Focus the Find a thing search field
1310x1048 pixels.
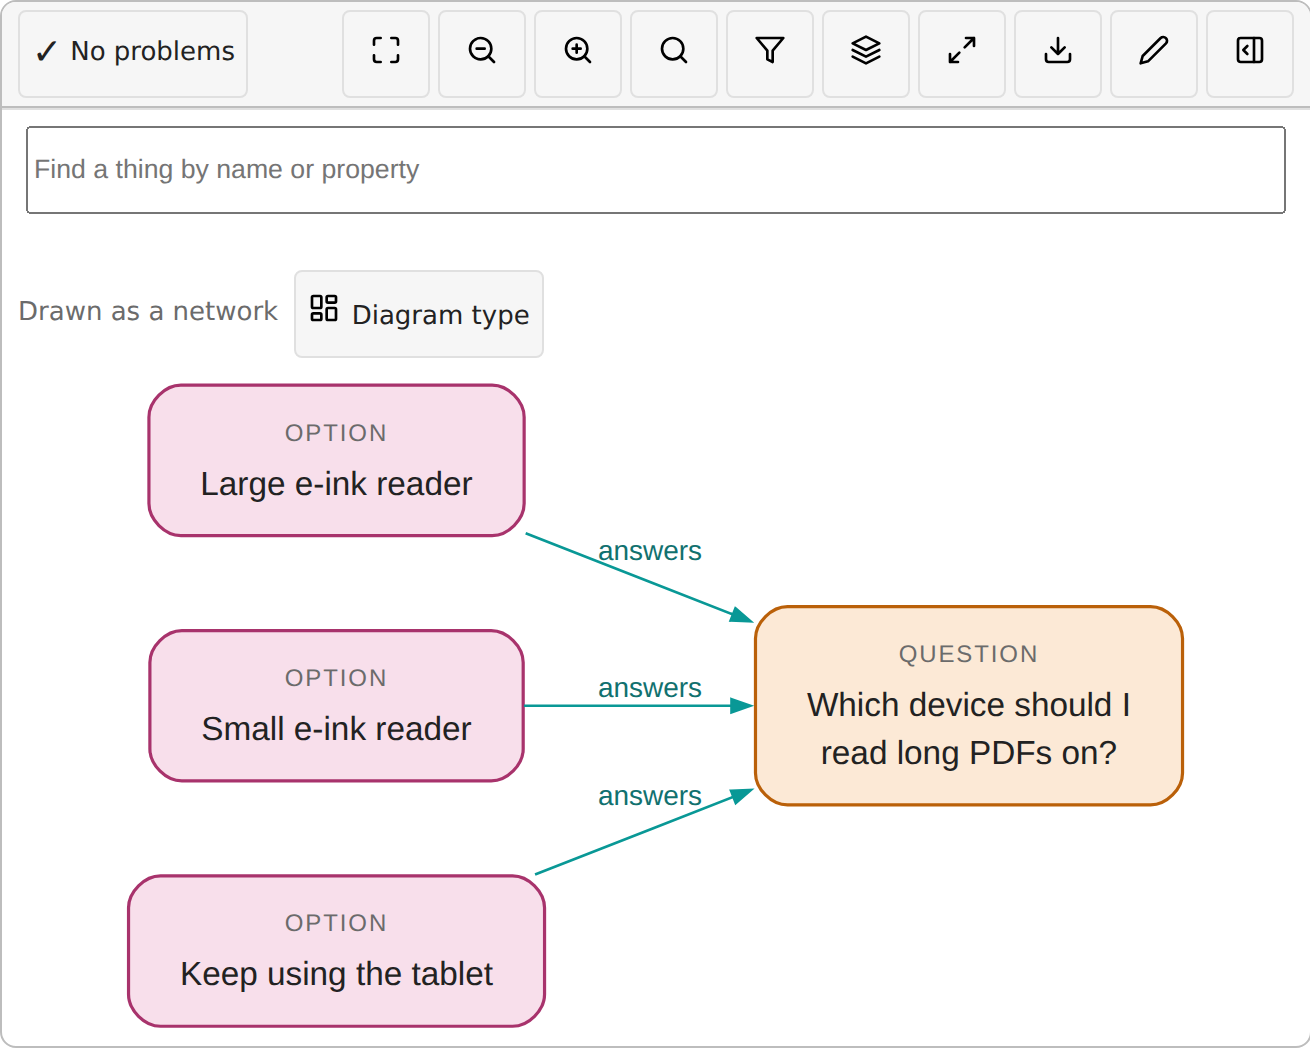pos(656,170)
